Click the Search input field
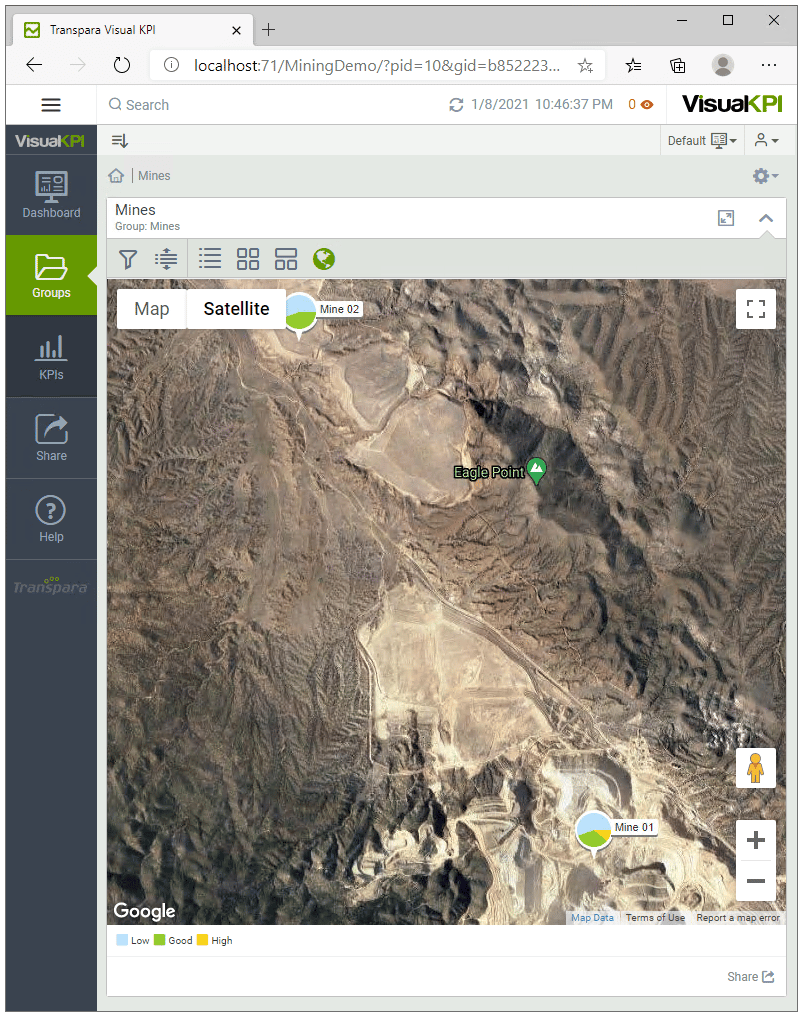The image size is (804, 1019). pyautogui.click(x=270, y=105)
